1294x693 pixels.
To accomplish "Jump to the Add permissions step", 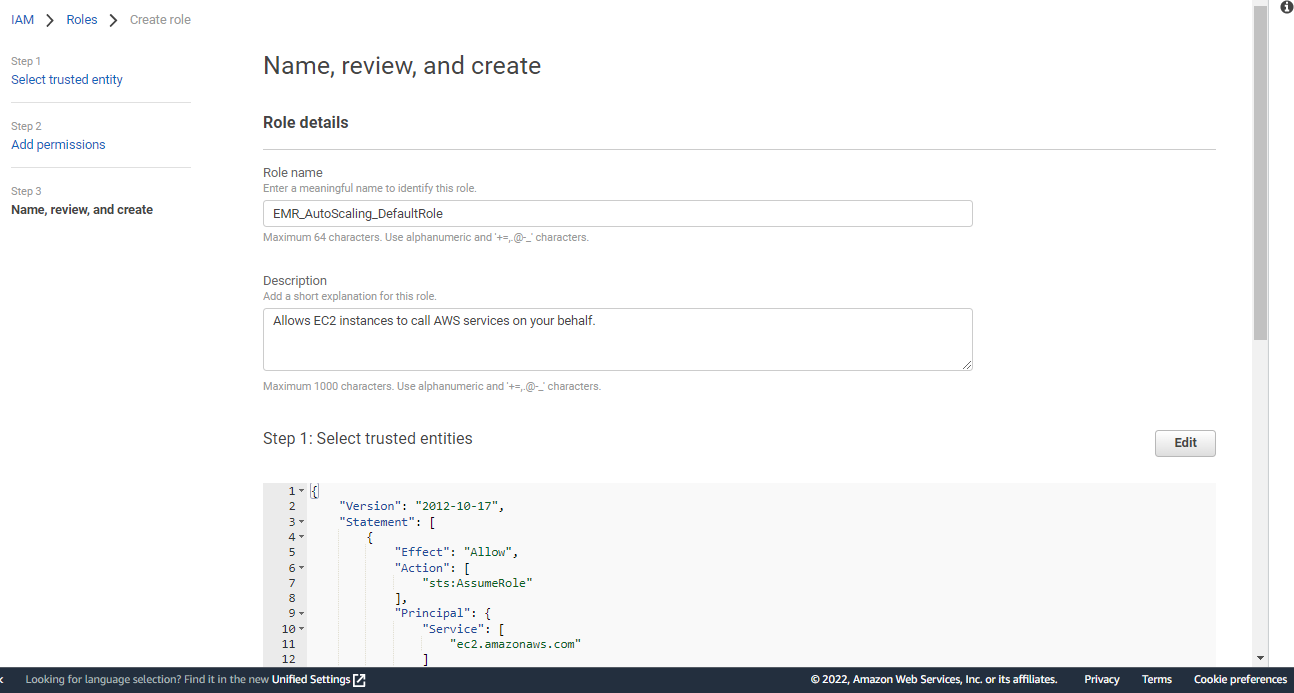I will point(58,144).
